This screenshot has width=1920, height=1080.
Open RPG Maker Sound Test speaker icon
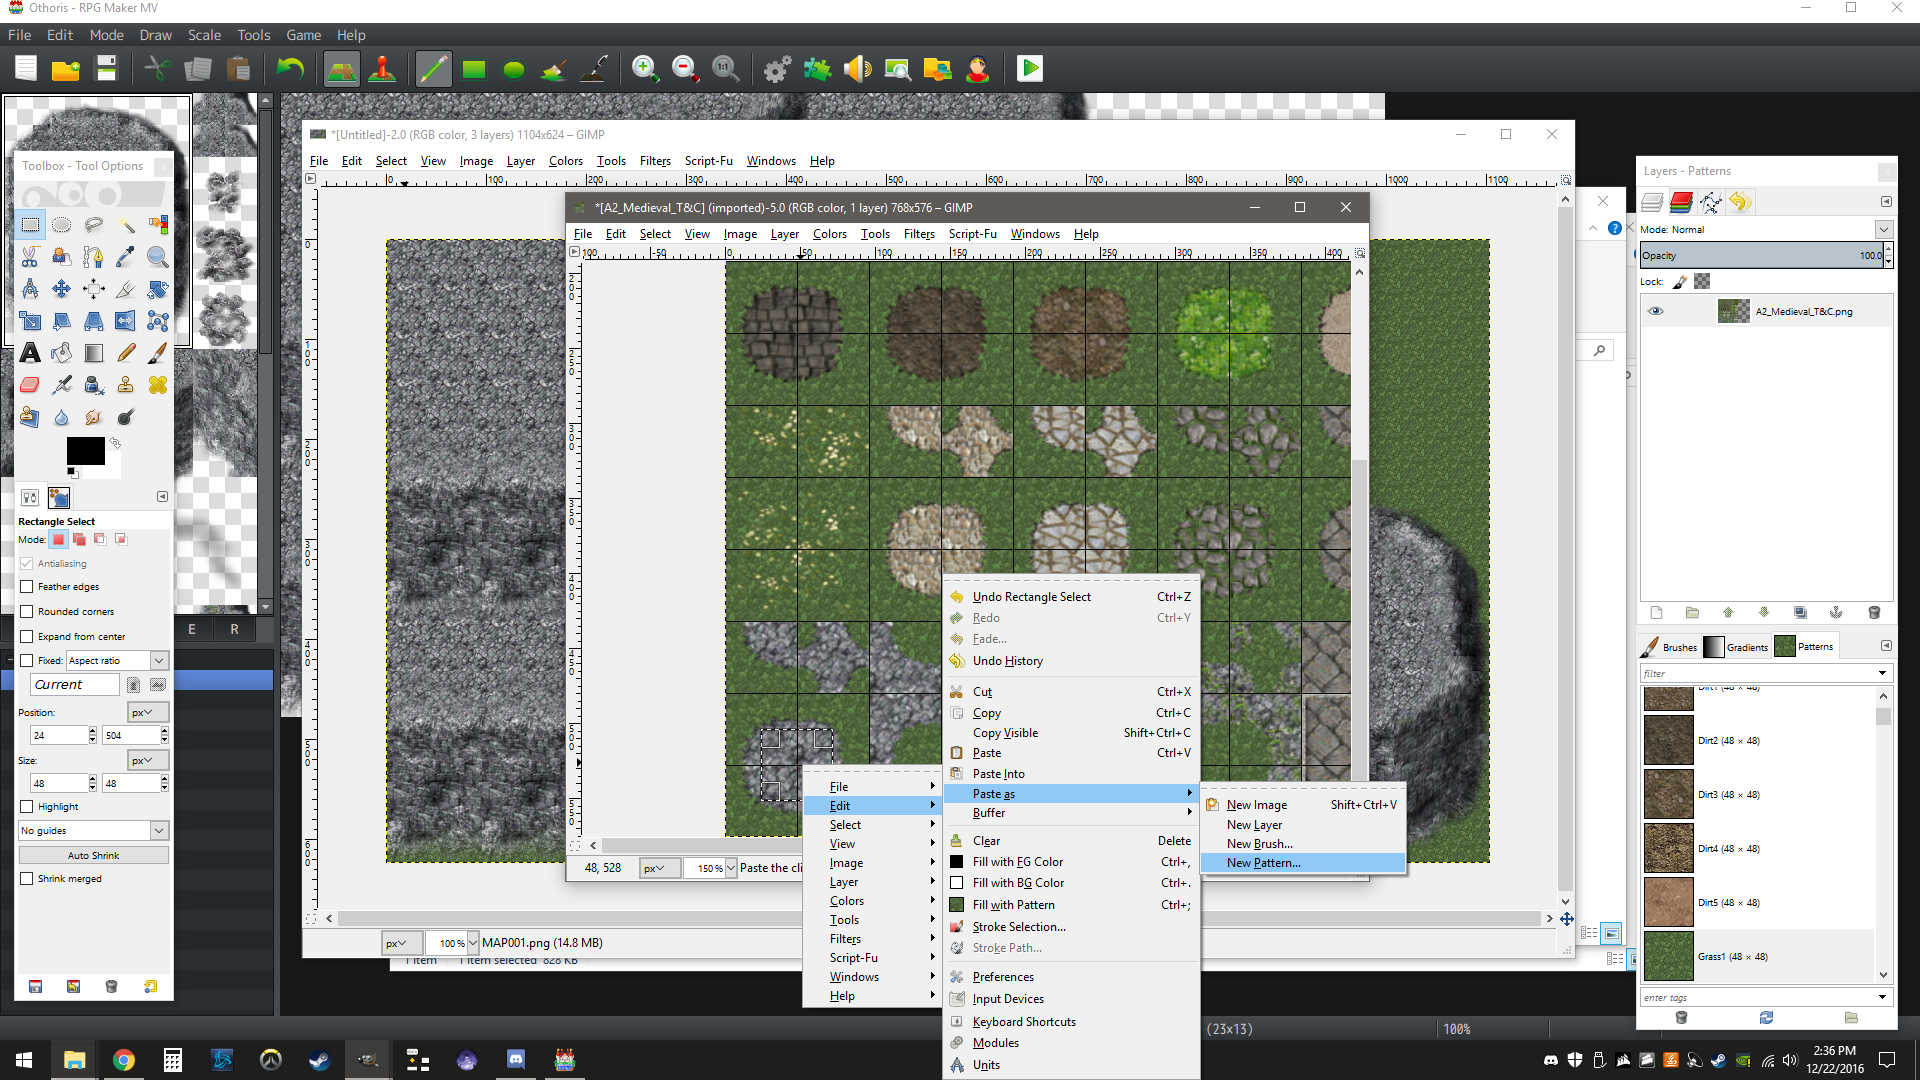[857, 69]
